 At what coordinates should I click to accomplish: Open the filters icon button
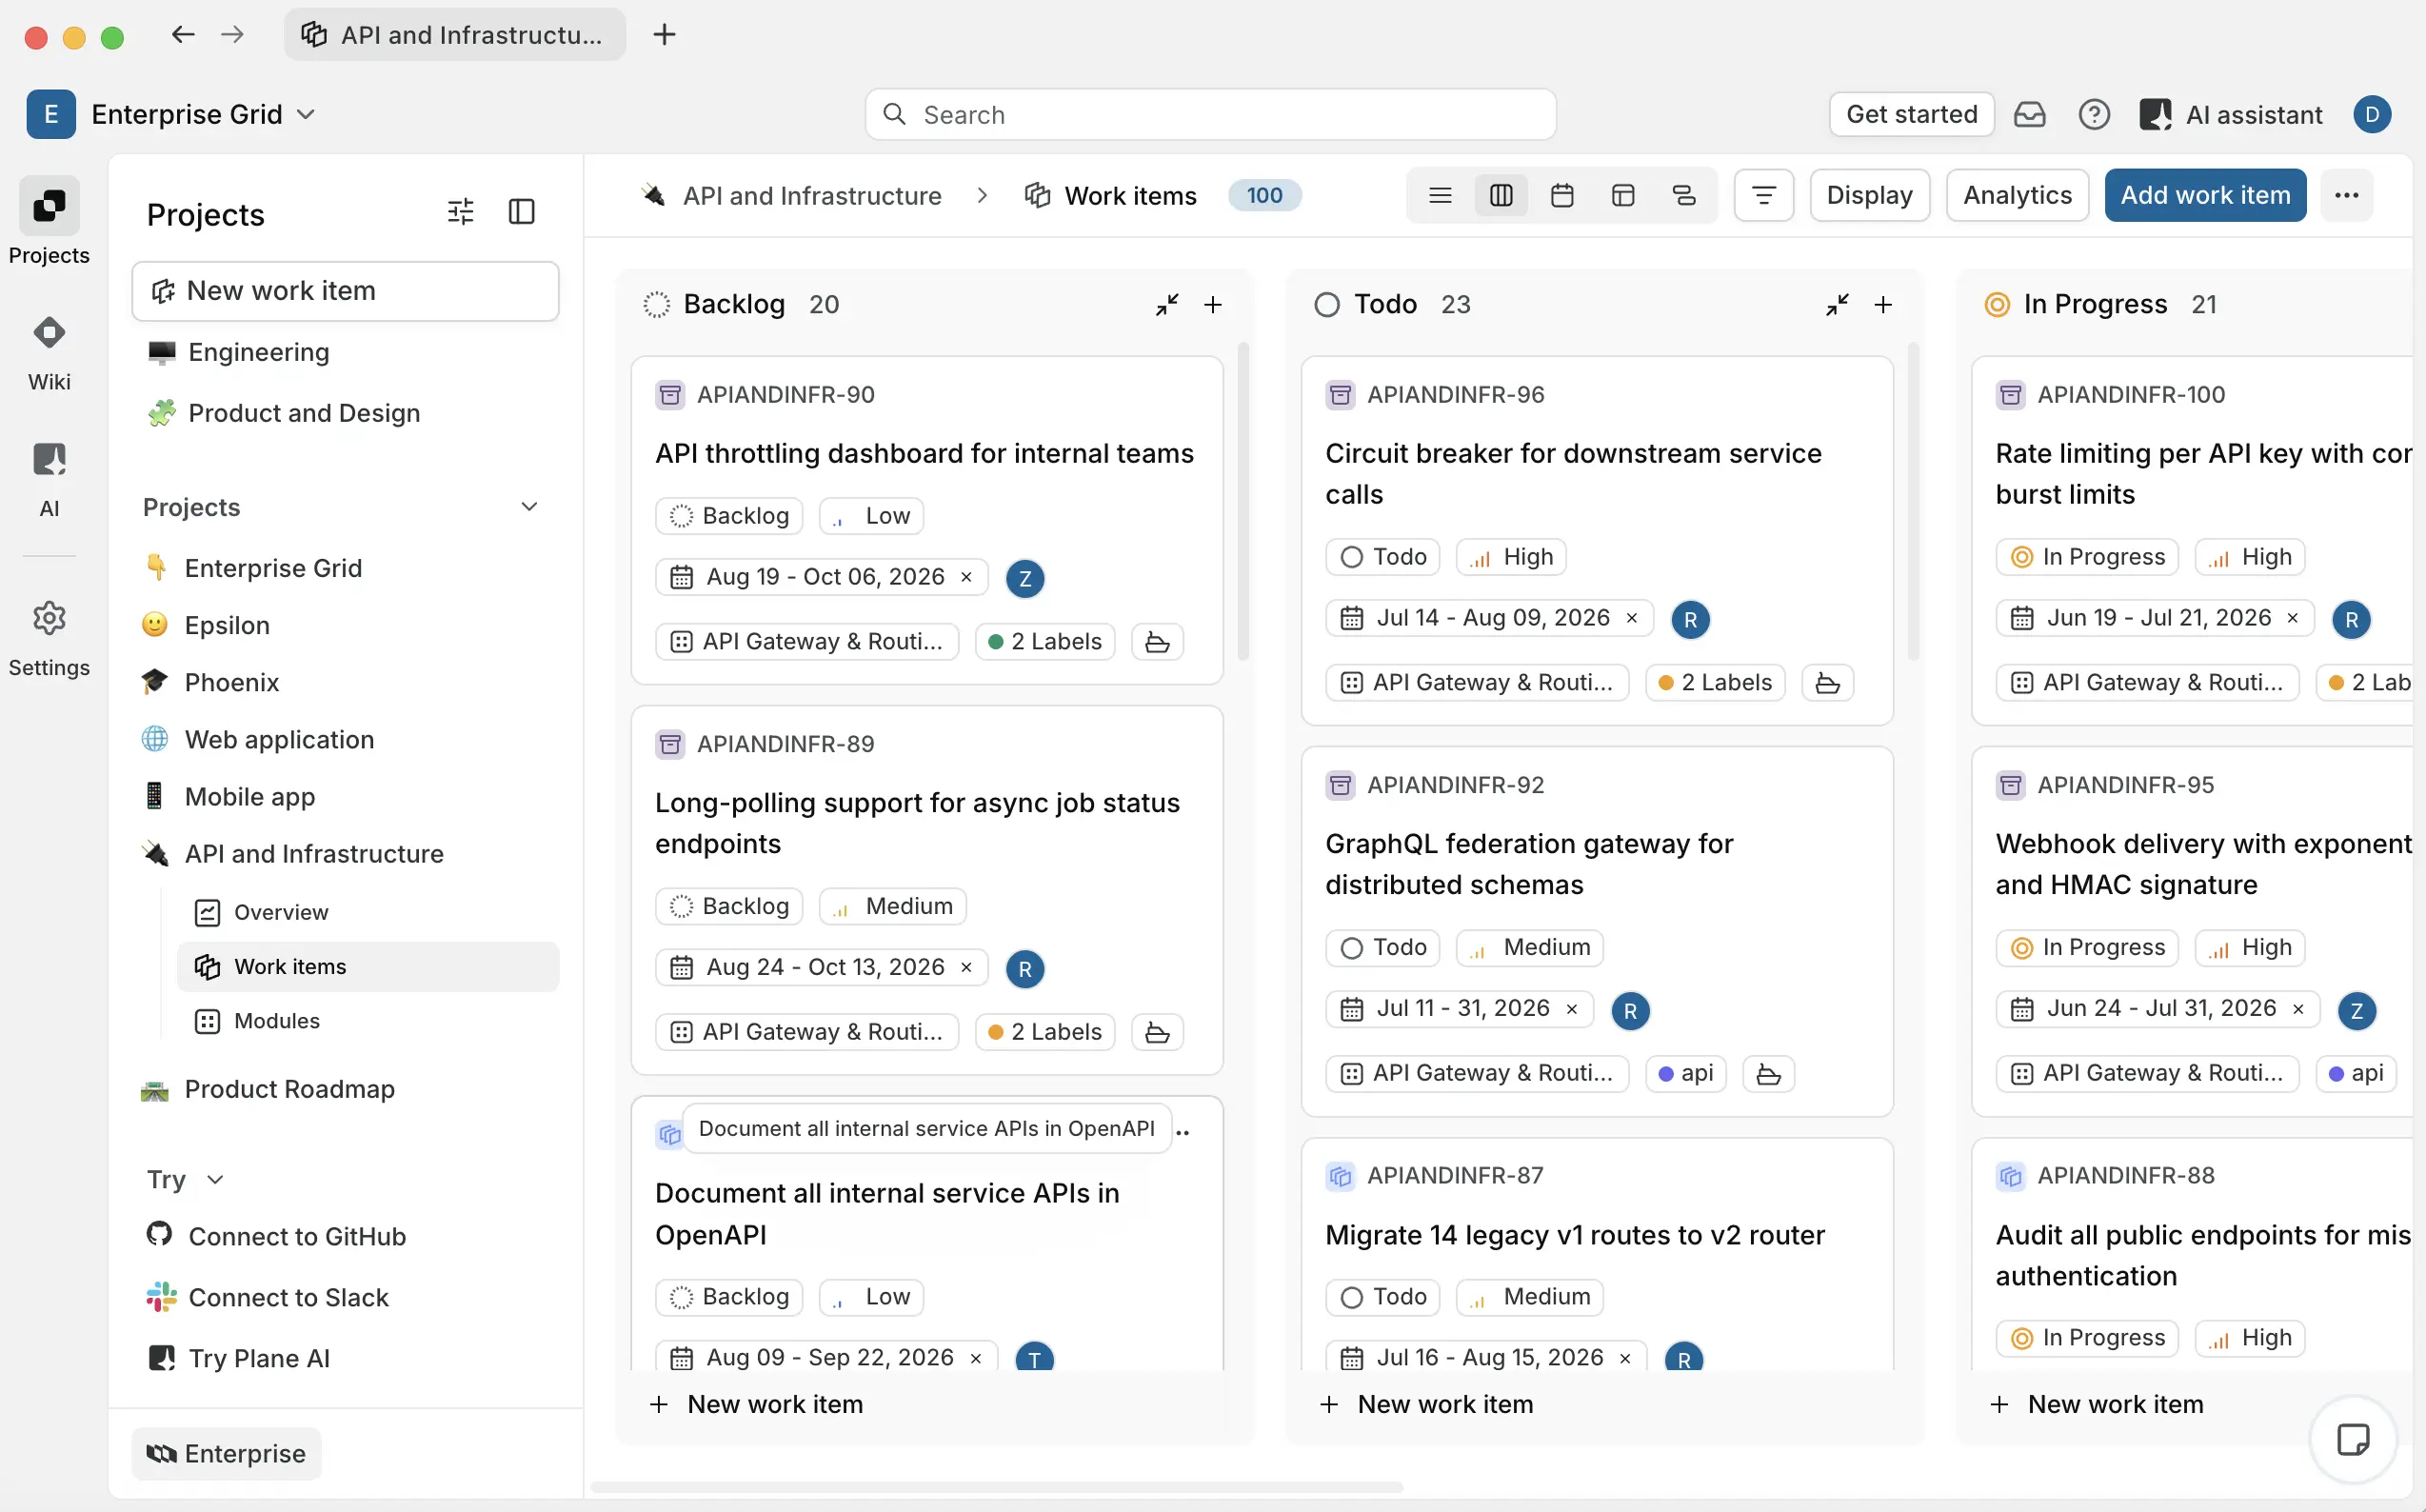(1764, 195)
